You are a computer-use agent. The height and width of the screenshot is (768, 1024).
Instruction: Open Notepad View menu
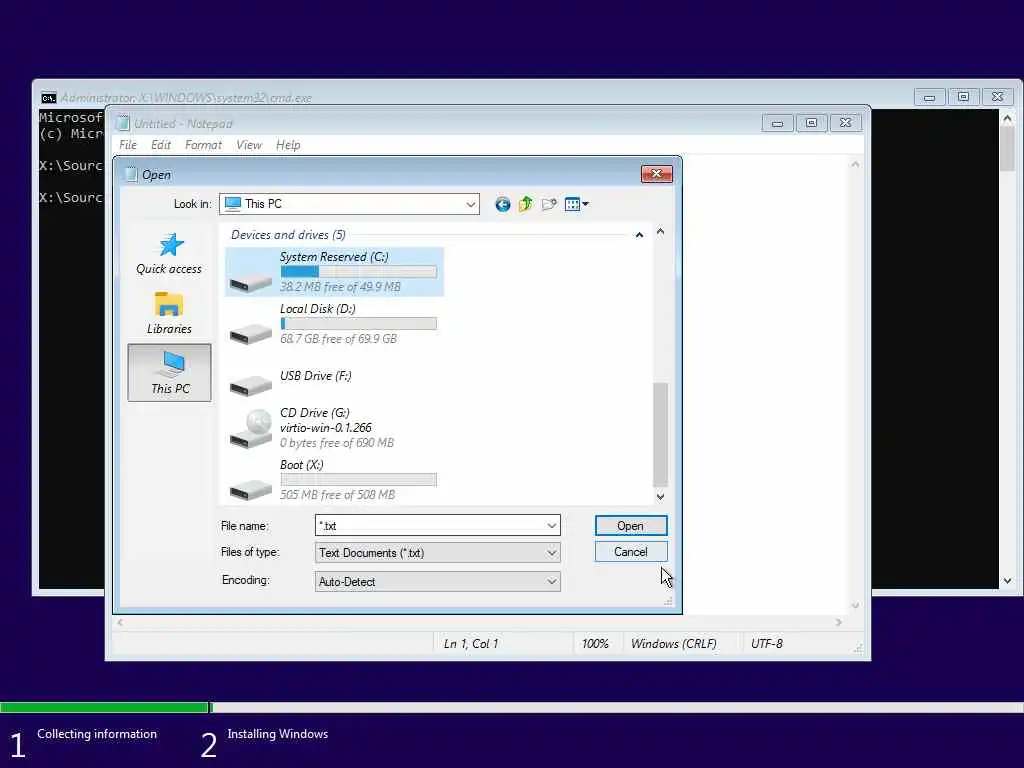[x=249, y=145]
